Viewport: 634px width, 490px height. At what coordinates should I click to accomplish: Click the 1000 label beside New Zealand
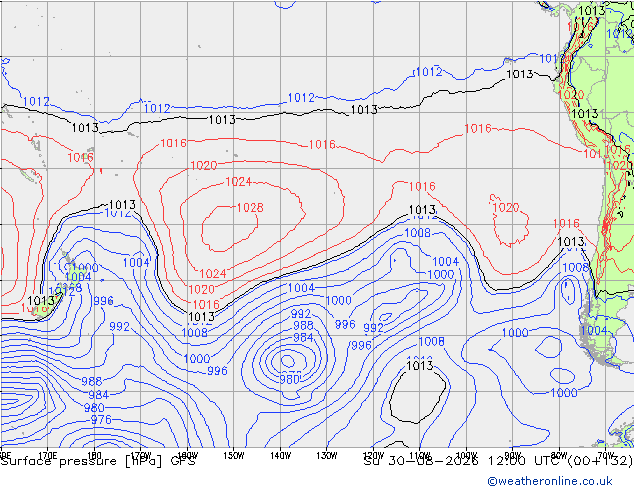click(86, 268)
